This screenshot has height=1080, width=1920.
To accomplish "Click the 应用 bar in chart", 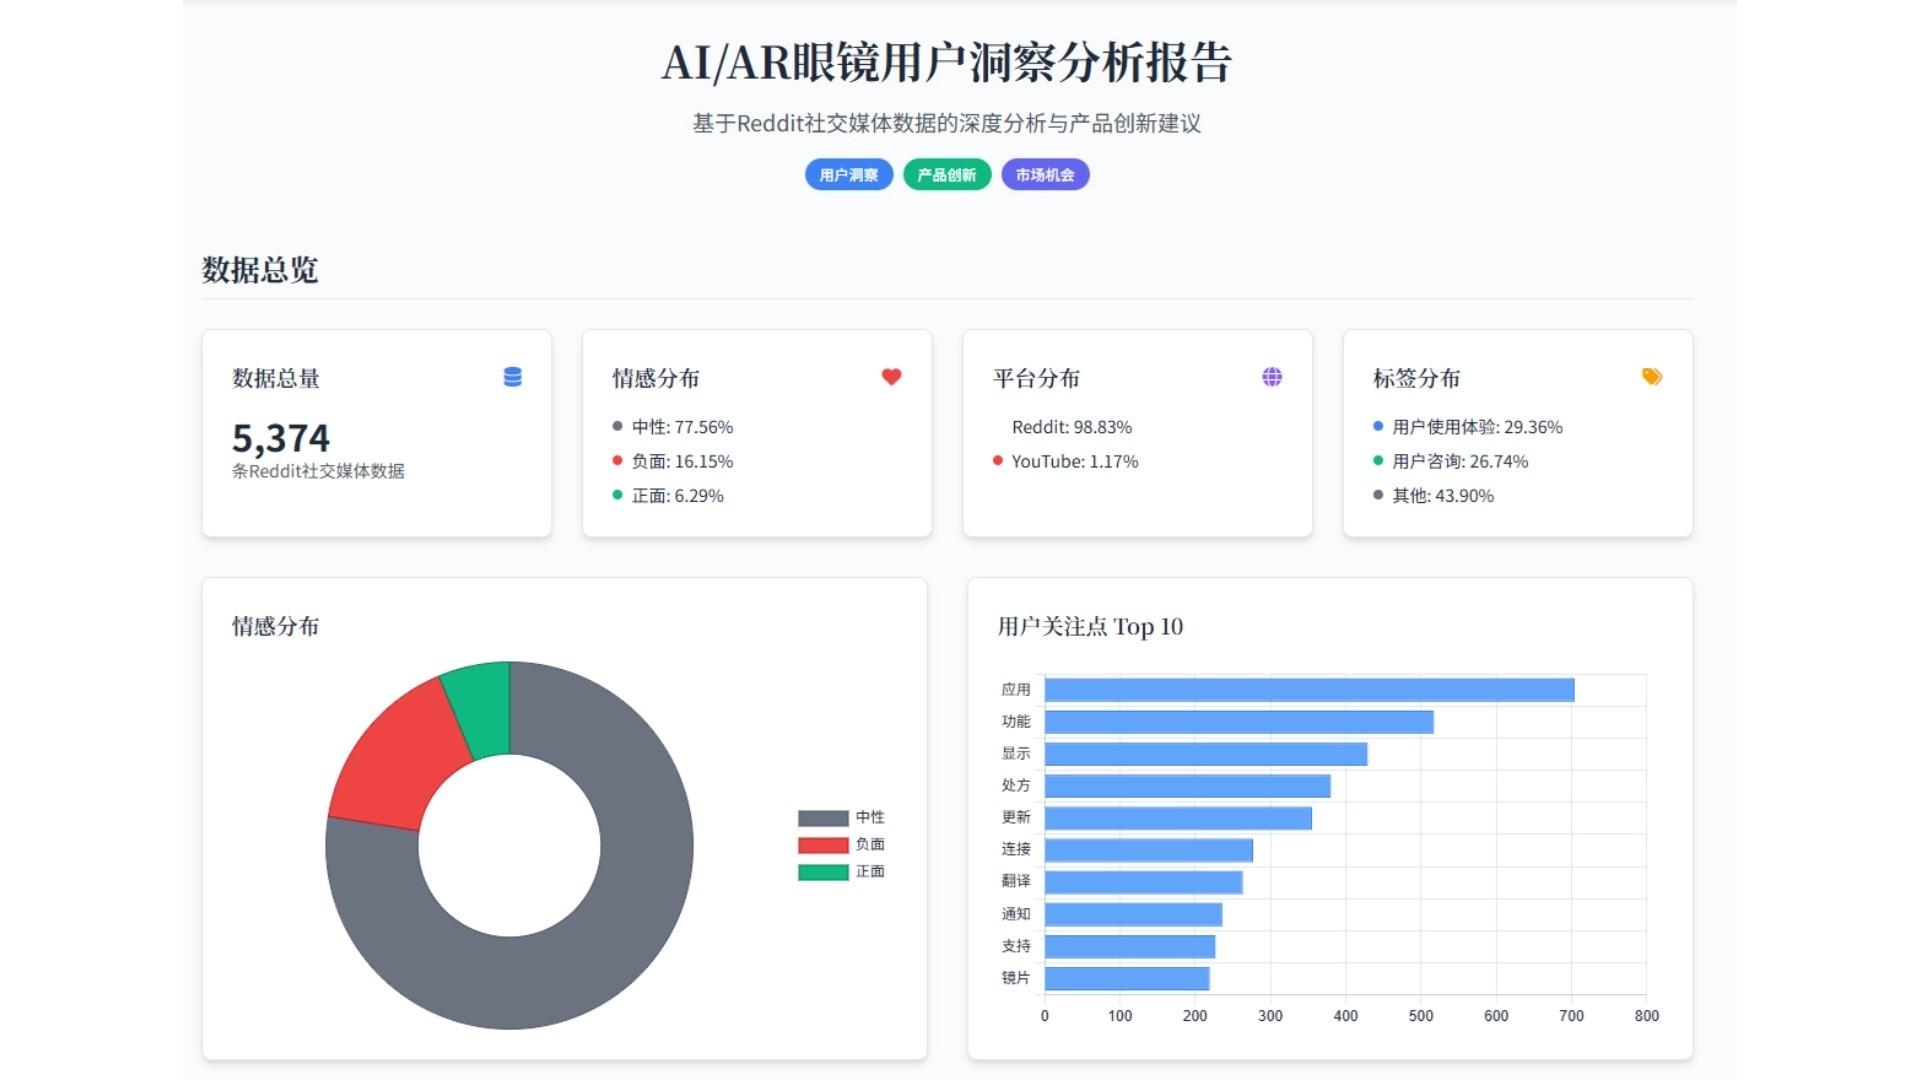I will tap(1308, 690).
